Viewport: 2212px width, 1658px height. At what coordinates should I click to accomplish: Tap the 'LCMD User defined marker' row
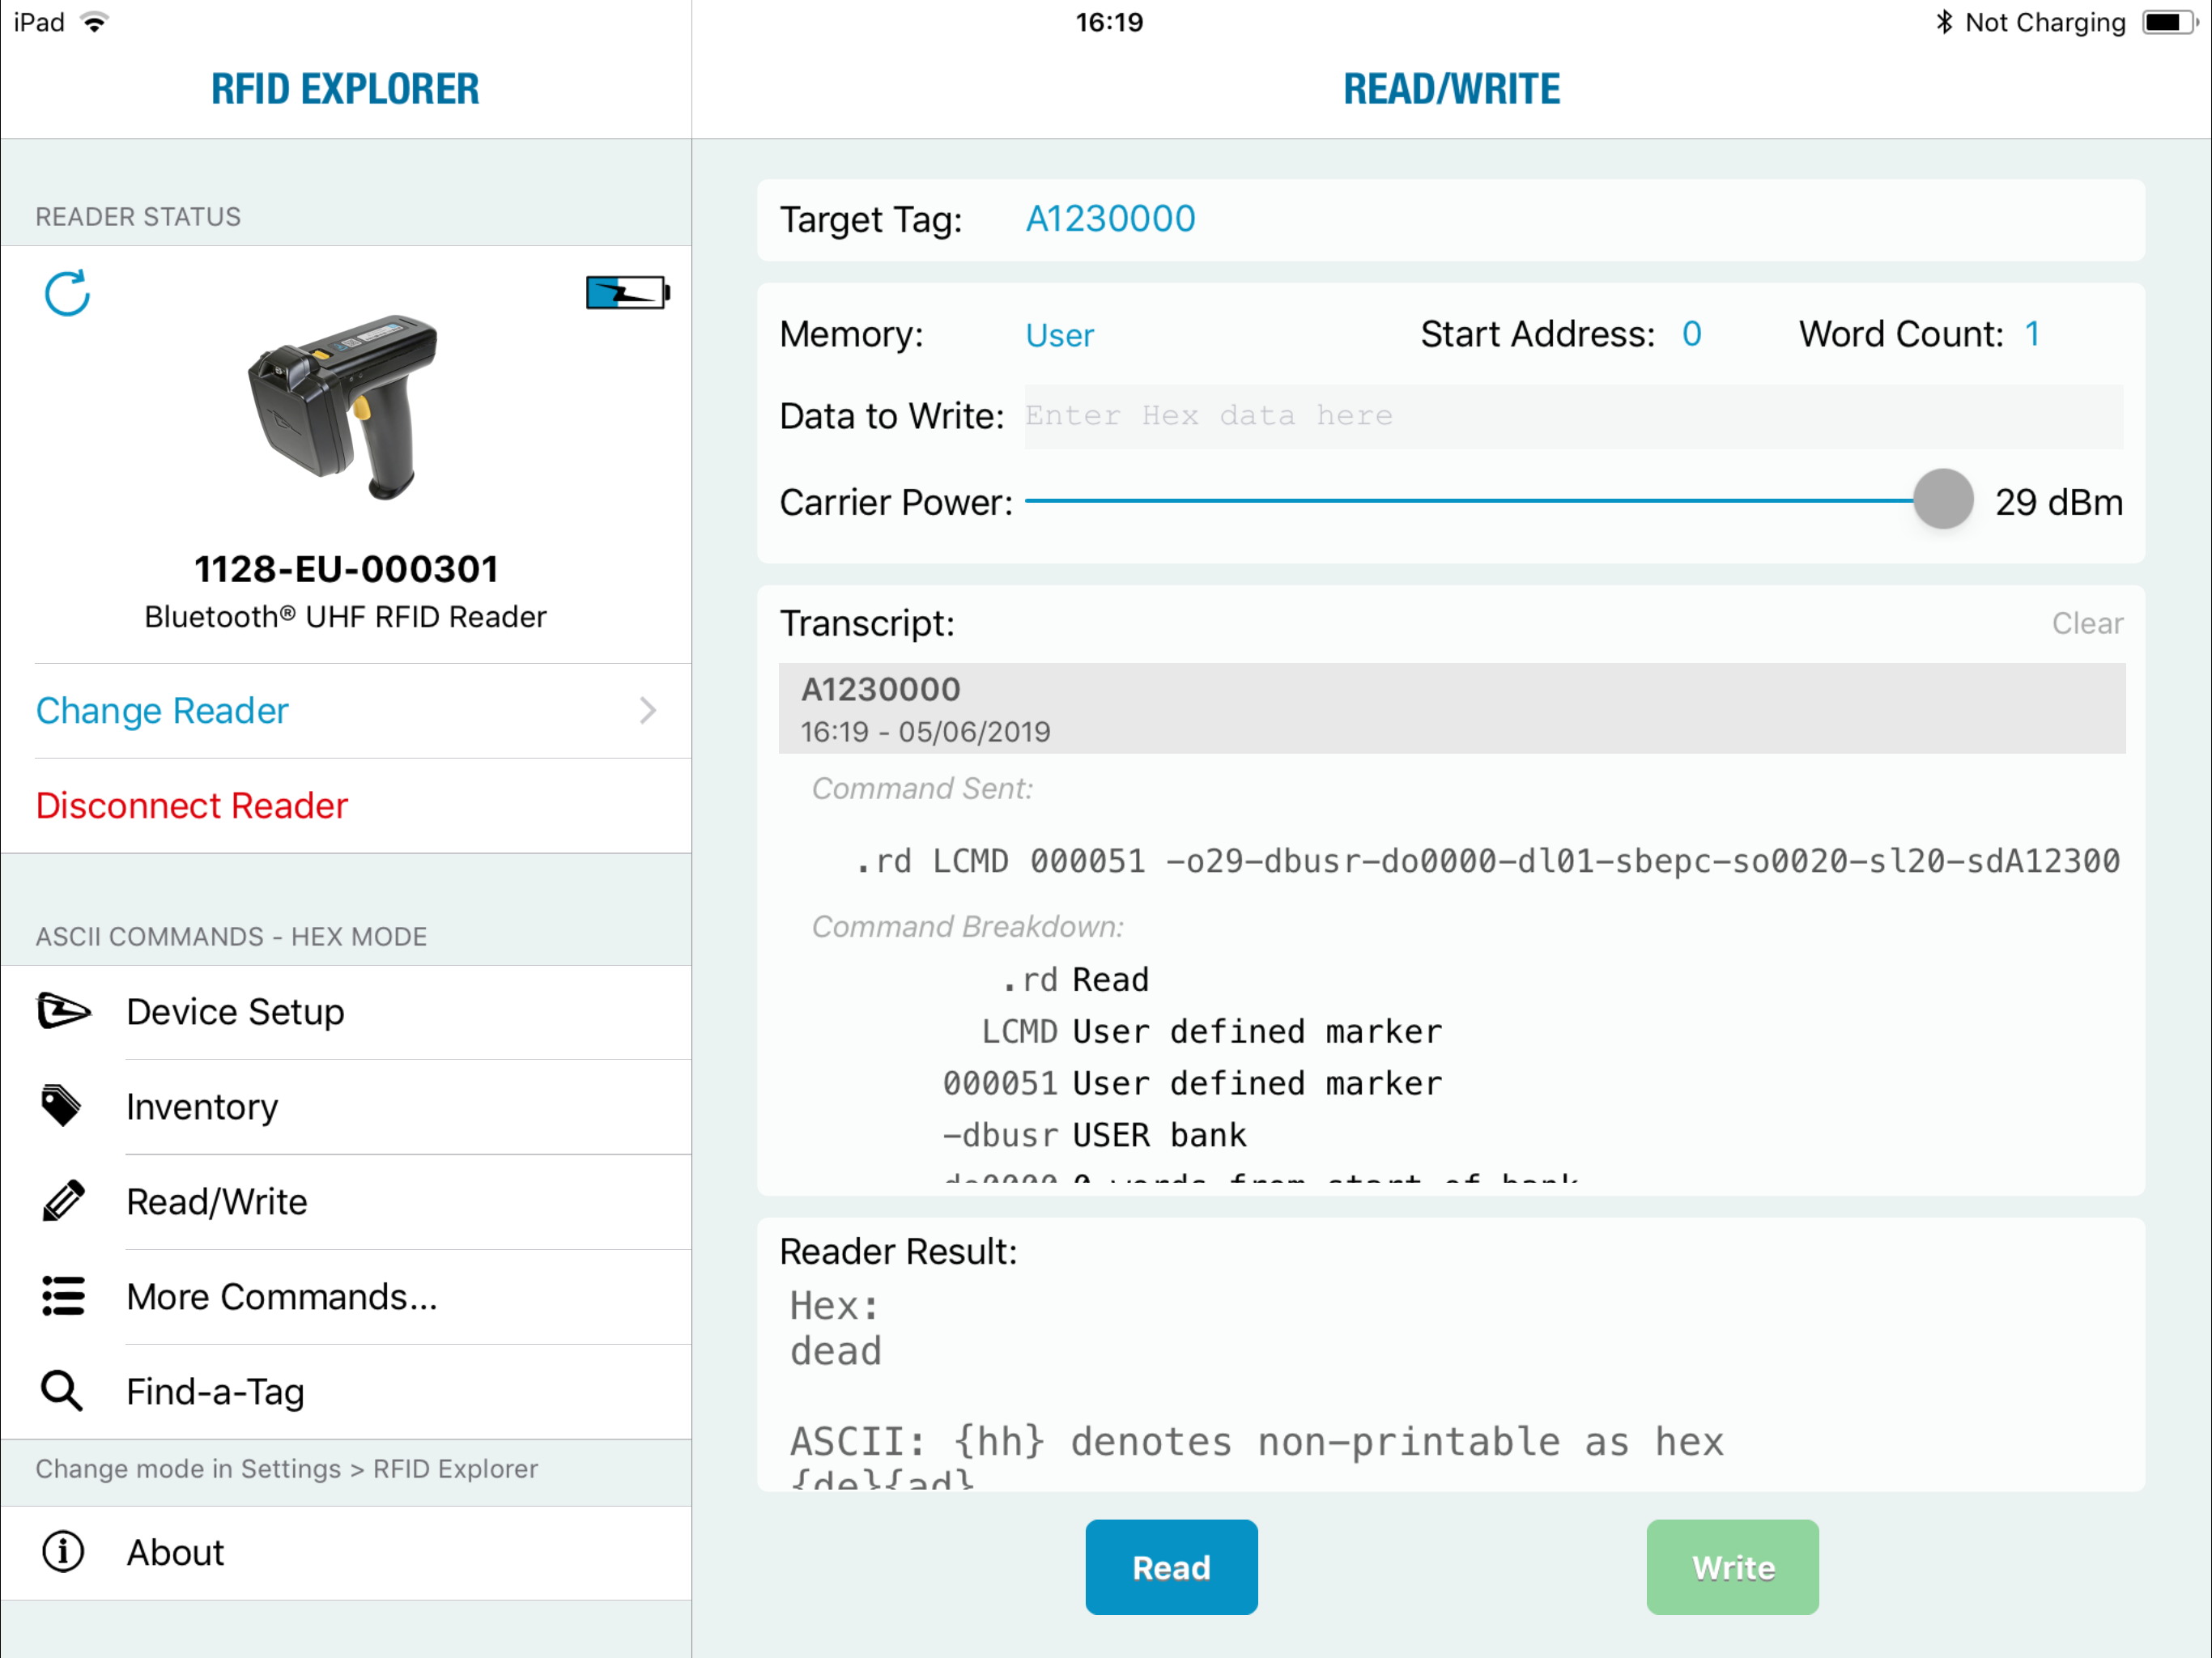[x=1211, y=1031]
